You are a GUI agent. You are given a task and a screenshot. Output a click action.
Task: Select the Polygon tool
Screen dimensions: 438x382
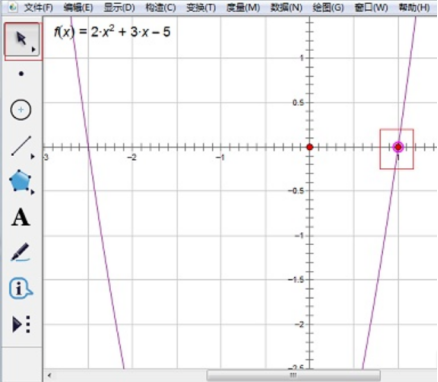[20, 181]
